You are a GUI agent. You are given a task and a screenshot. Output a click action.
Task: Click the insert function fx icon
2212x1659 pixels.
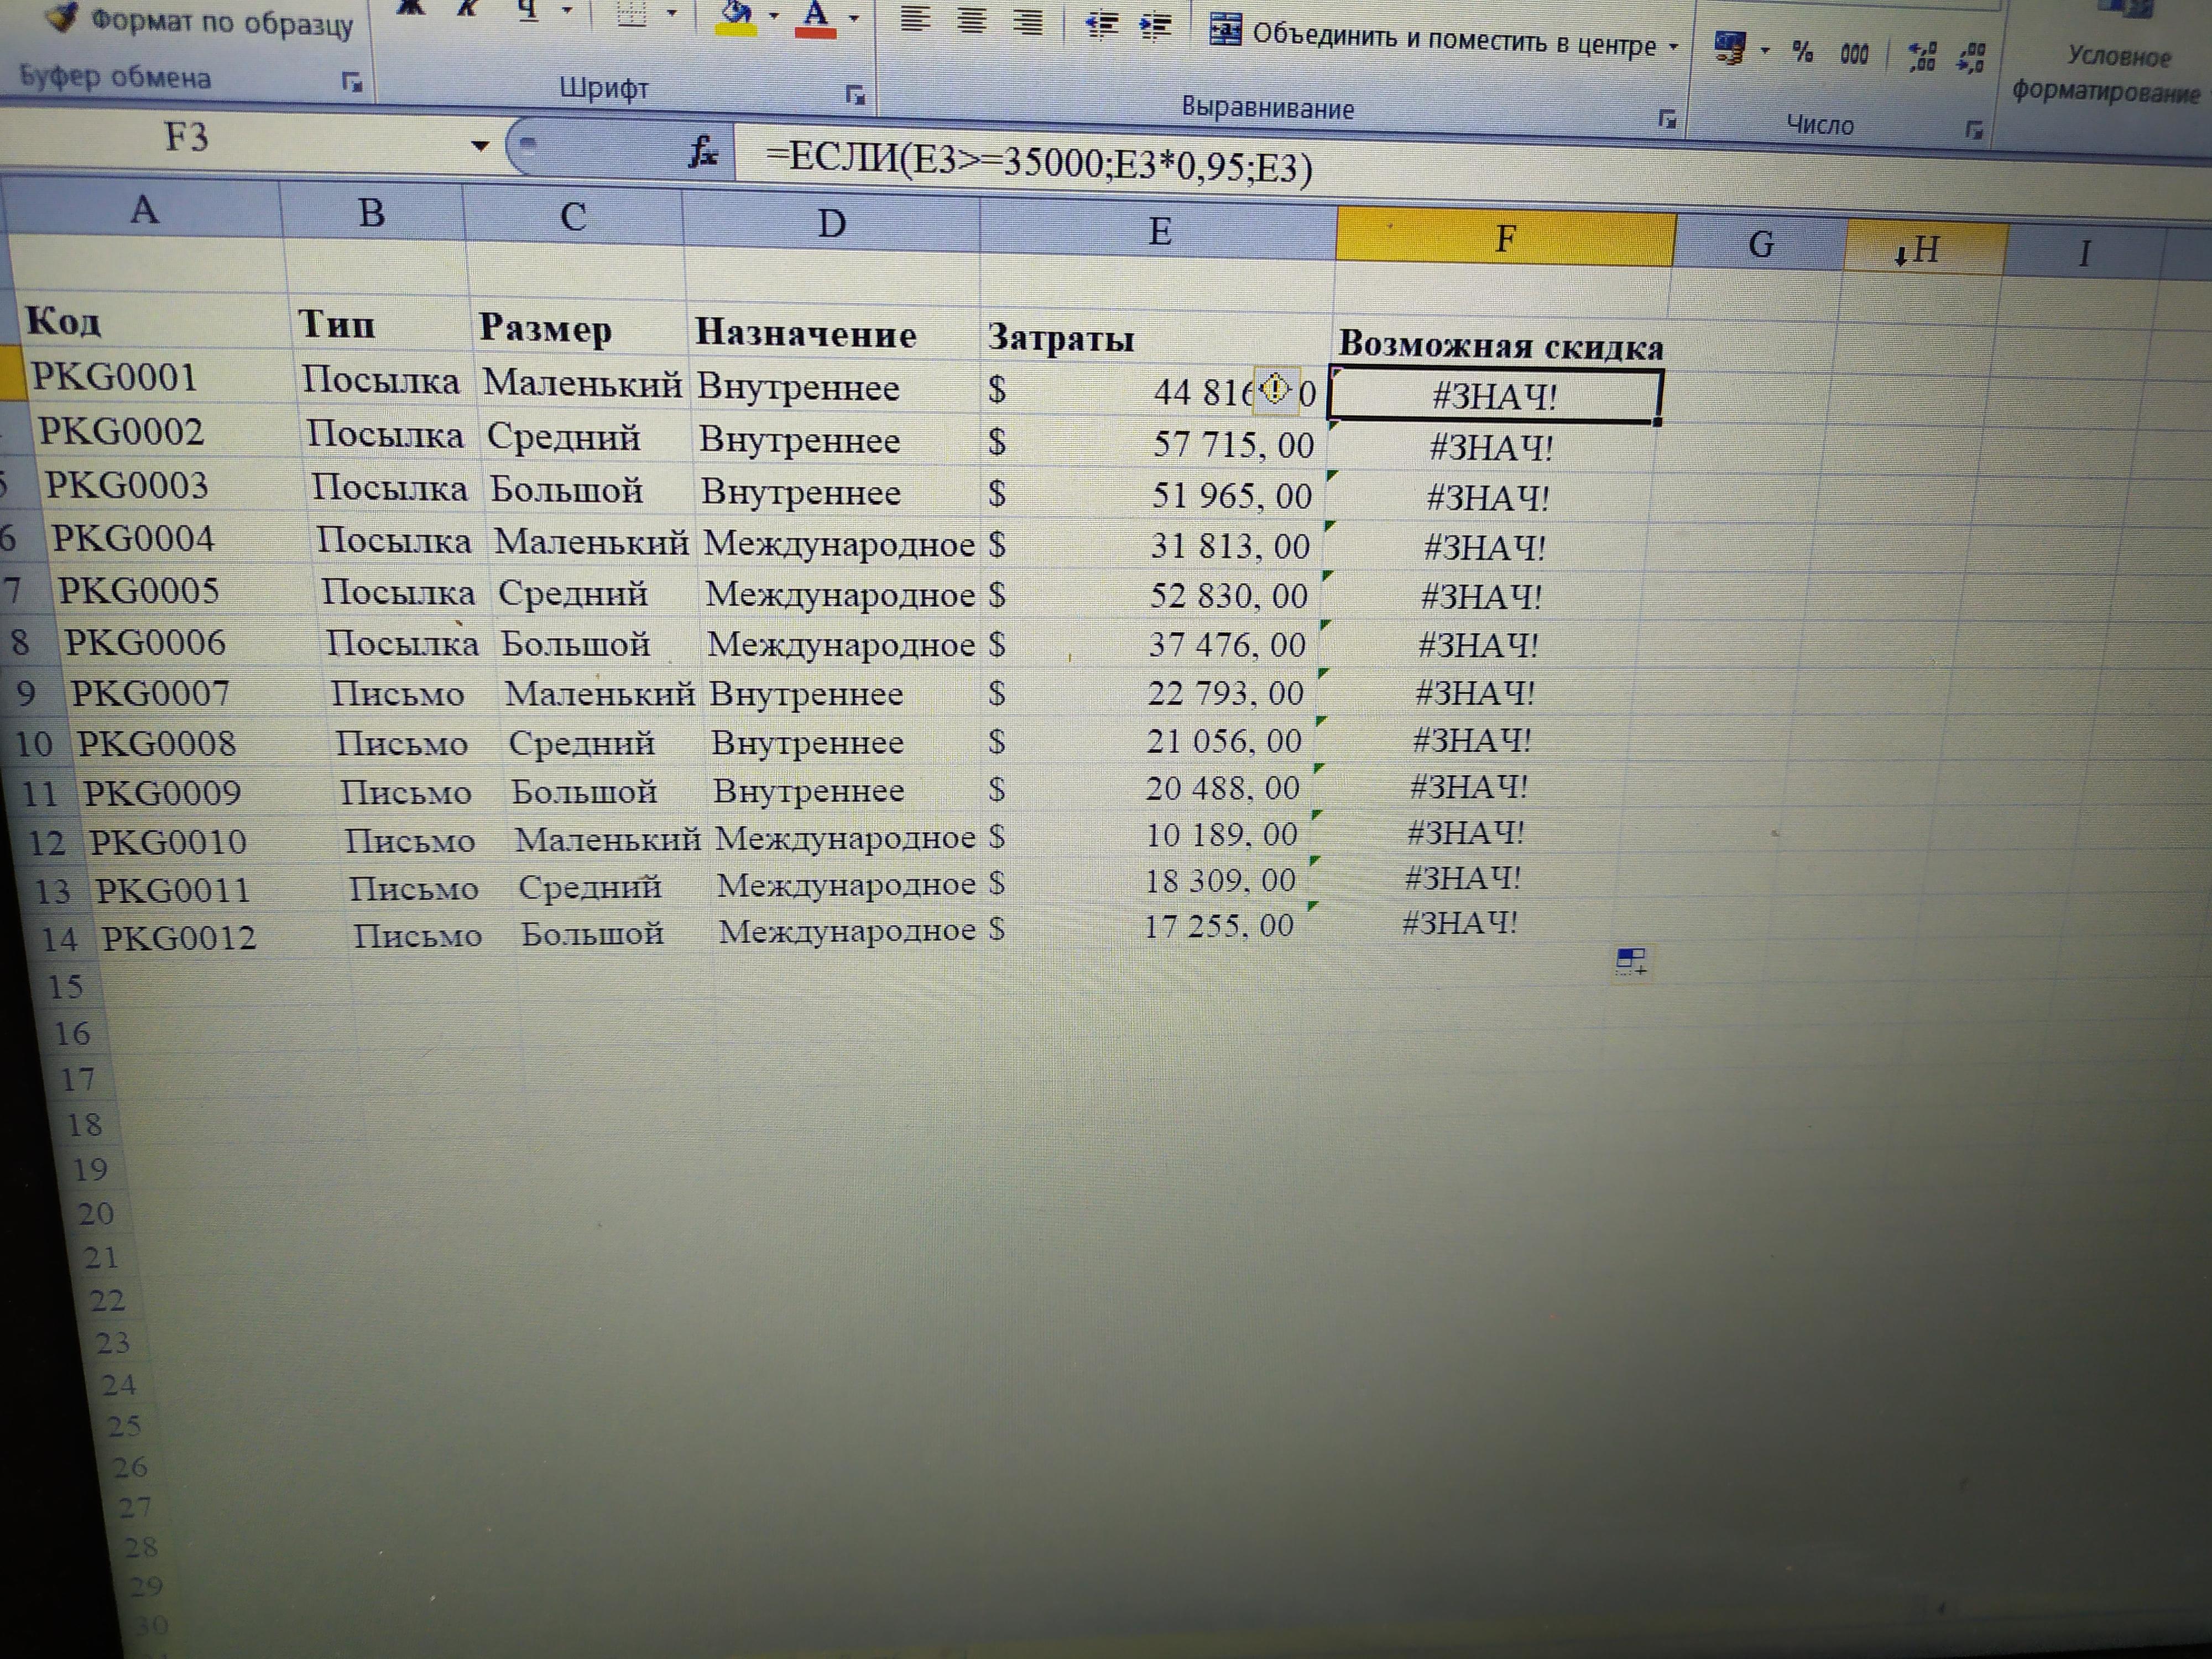(x=703, y=152)
